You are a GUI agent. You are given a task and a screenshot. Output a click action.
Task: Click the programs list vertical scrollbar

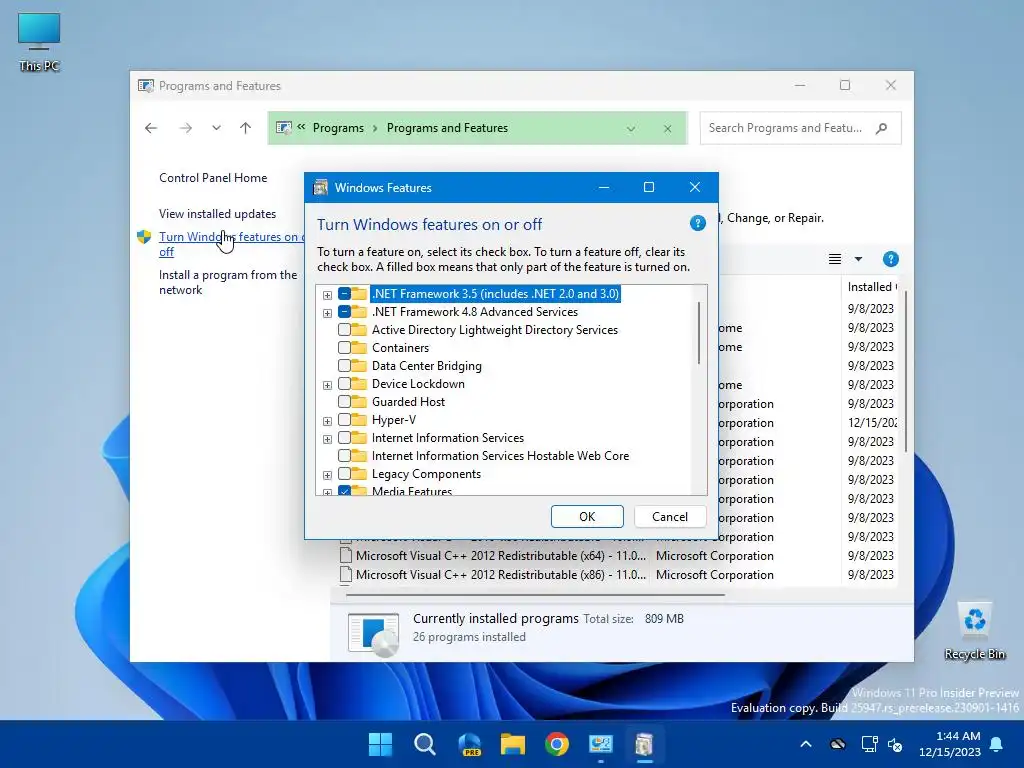905,372
